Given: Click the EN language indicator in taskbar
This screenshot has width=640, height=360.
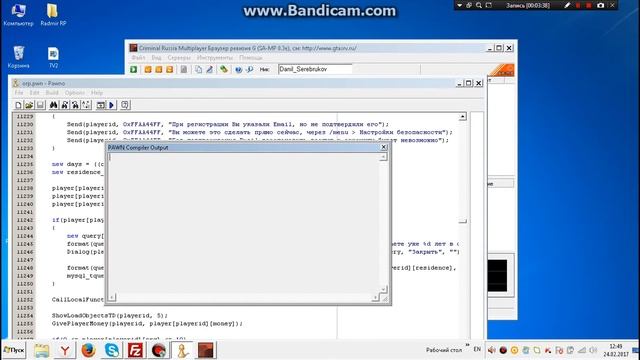Looking at the screenshot, I should point(477,349).
